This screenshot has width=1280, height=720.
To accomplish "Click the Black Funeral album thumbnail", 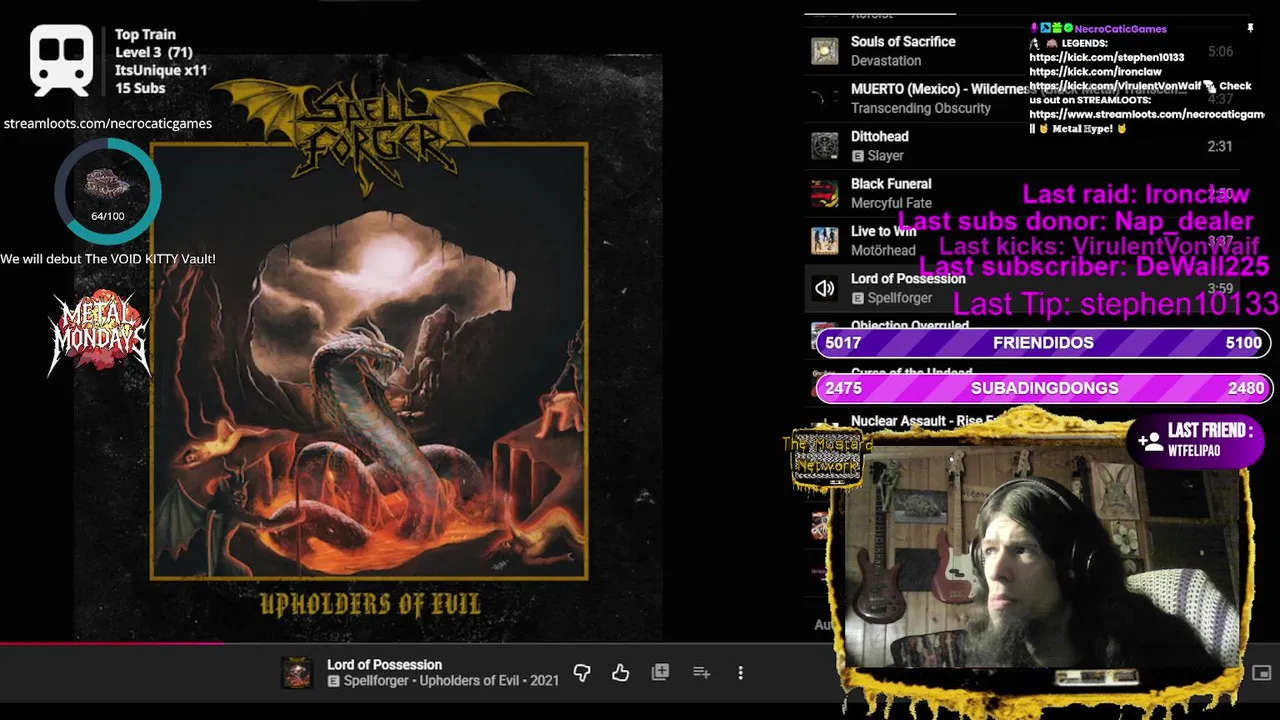I will [x=825, y=193].
